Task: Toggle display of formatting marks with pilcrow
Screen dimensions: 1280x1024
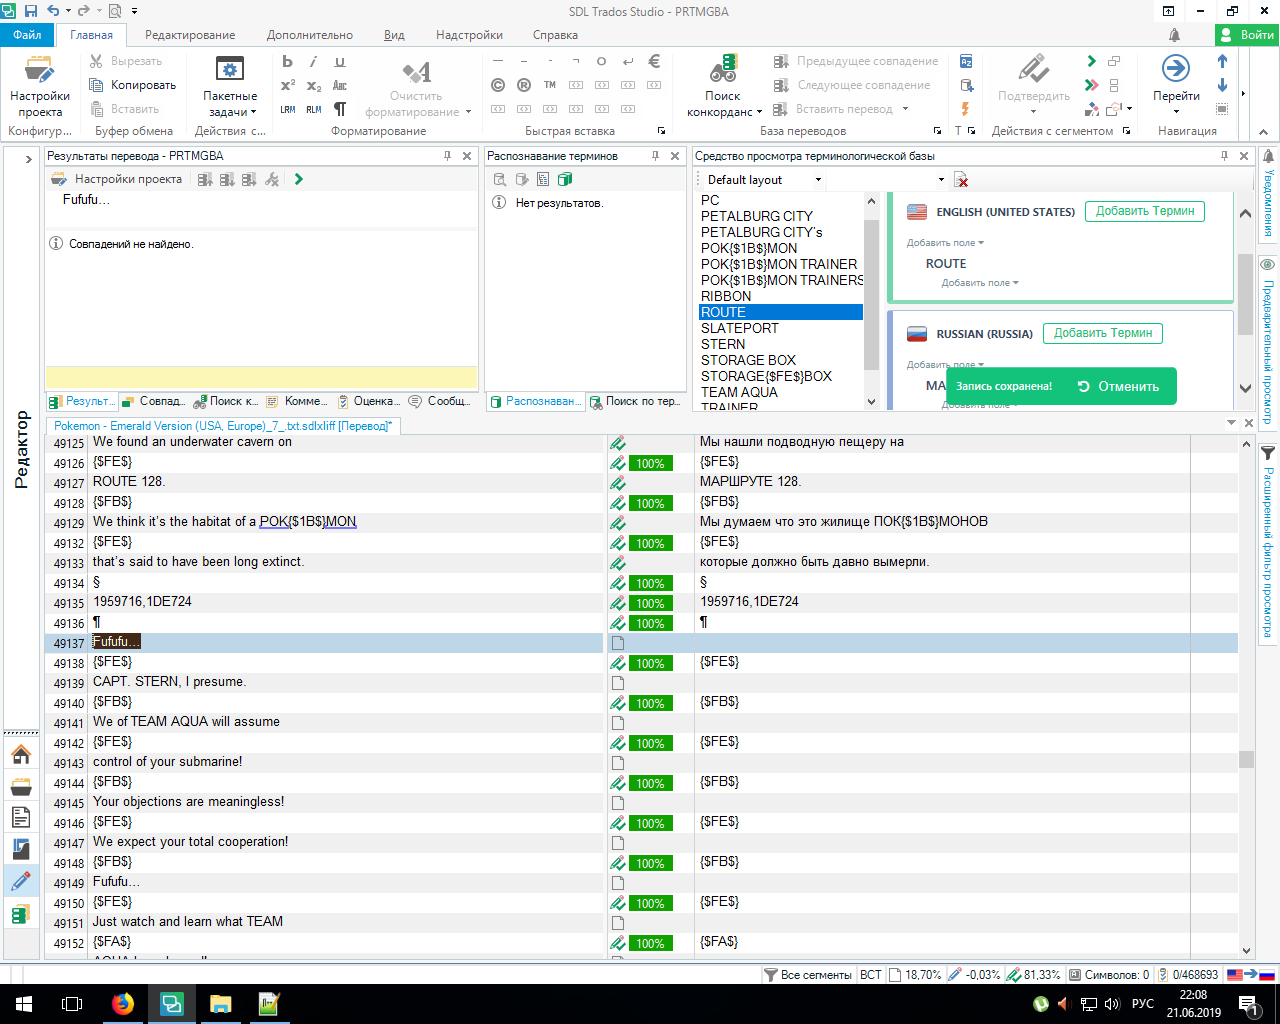Action: click(340, 109)
